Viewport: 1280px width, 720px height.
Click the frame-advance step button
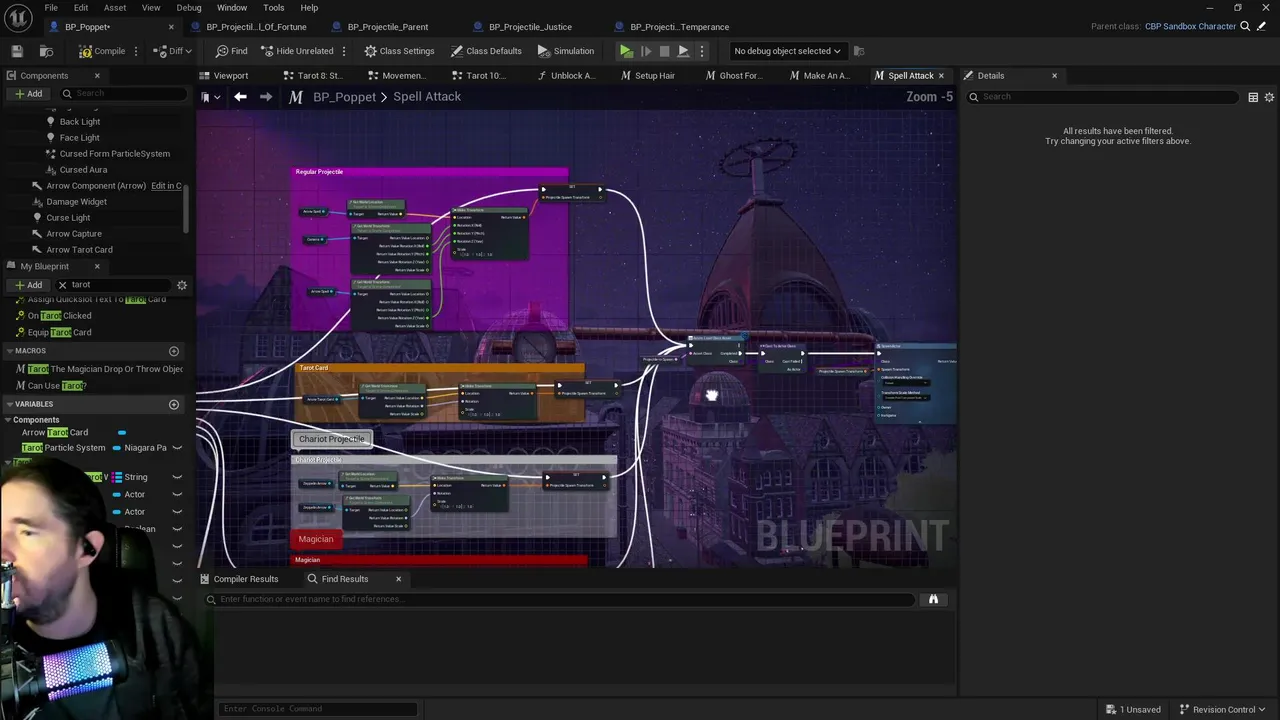pyautogui.click(x=645, y=51)
